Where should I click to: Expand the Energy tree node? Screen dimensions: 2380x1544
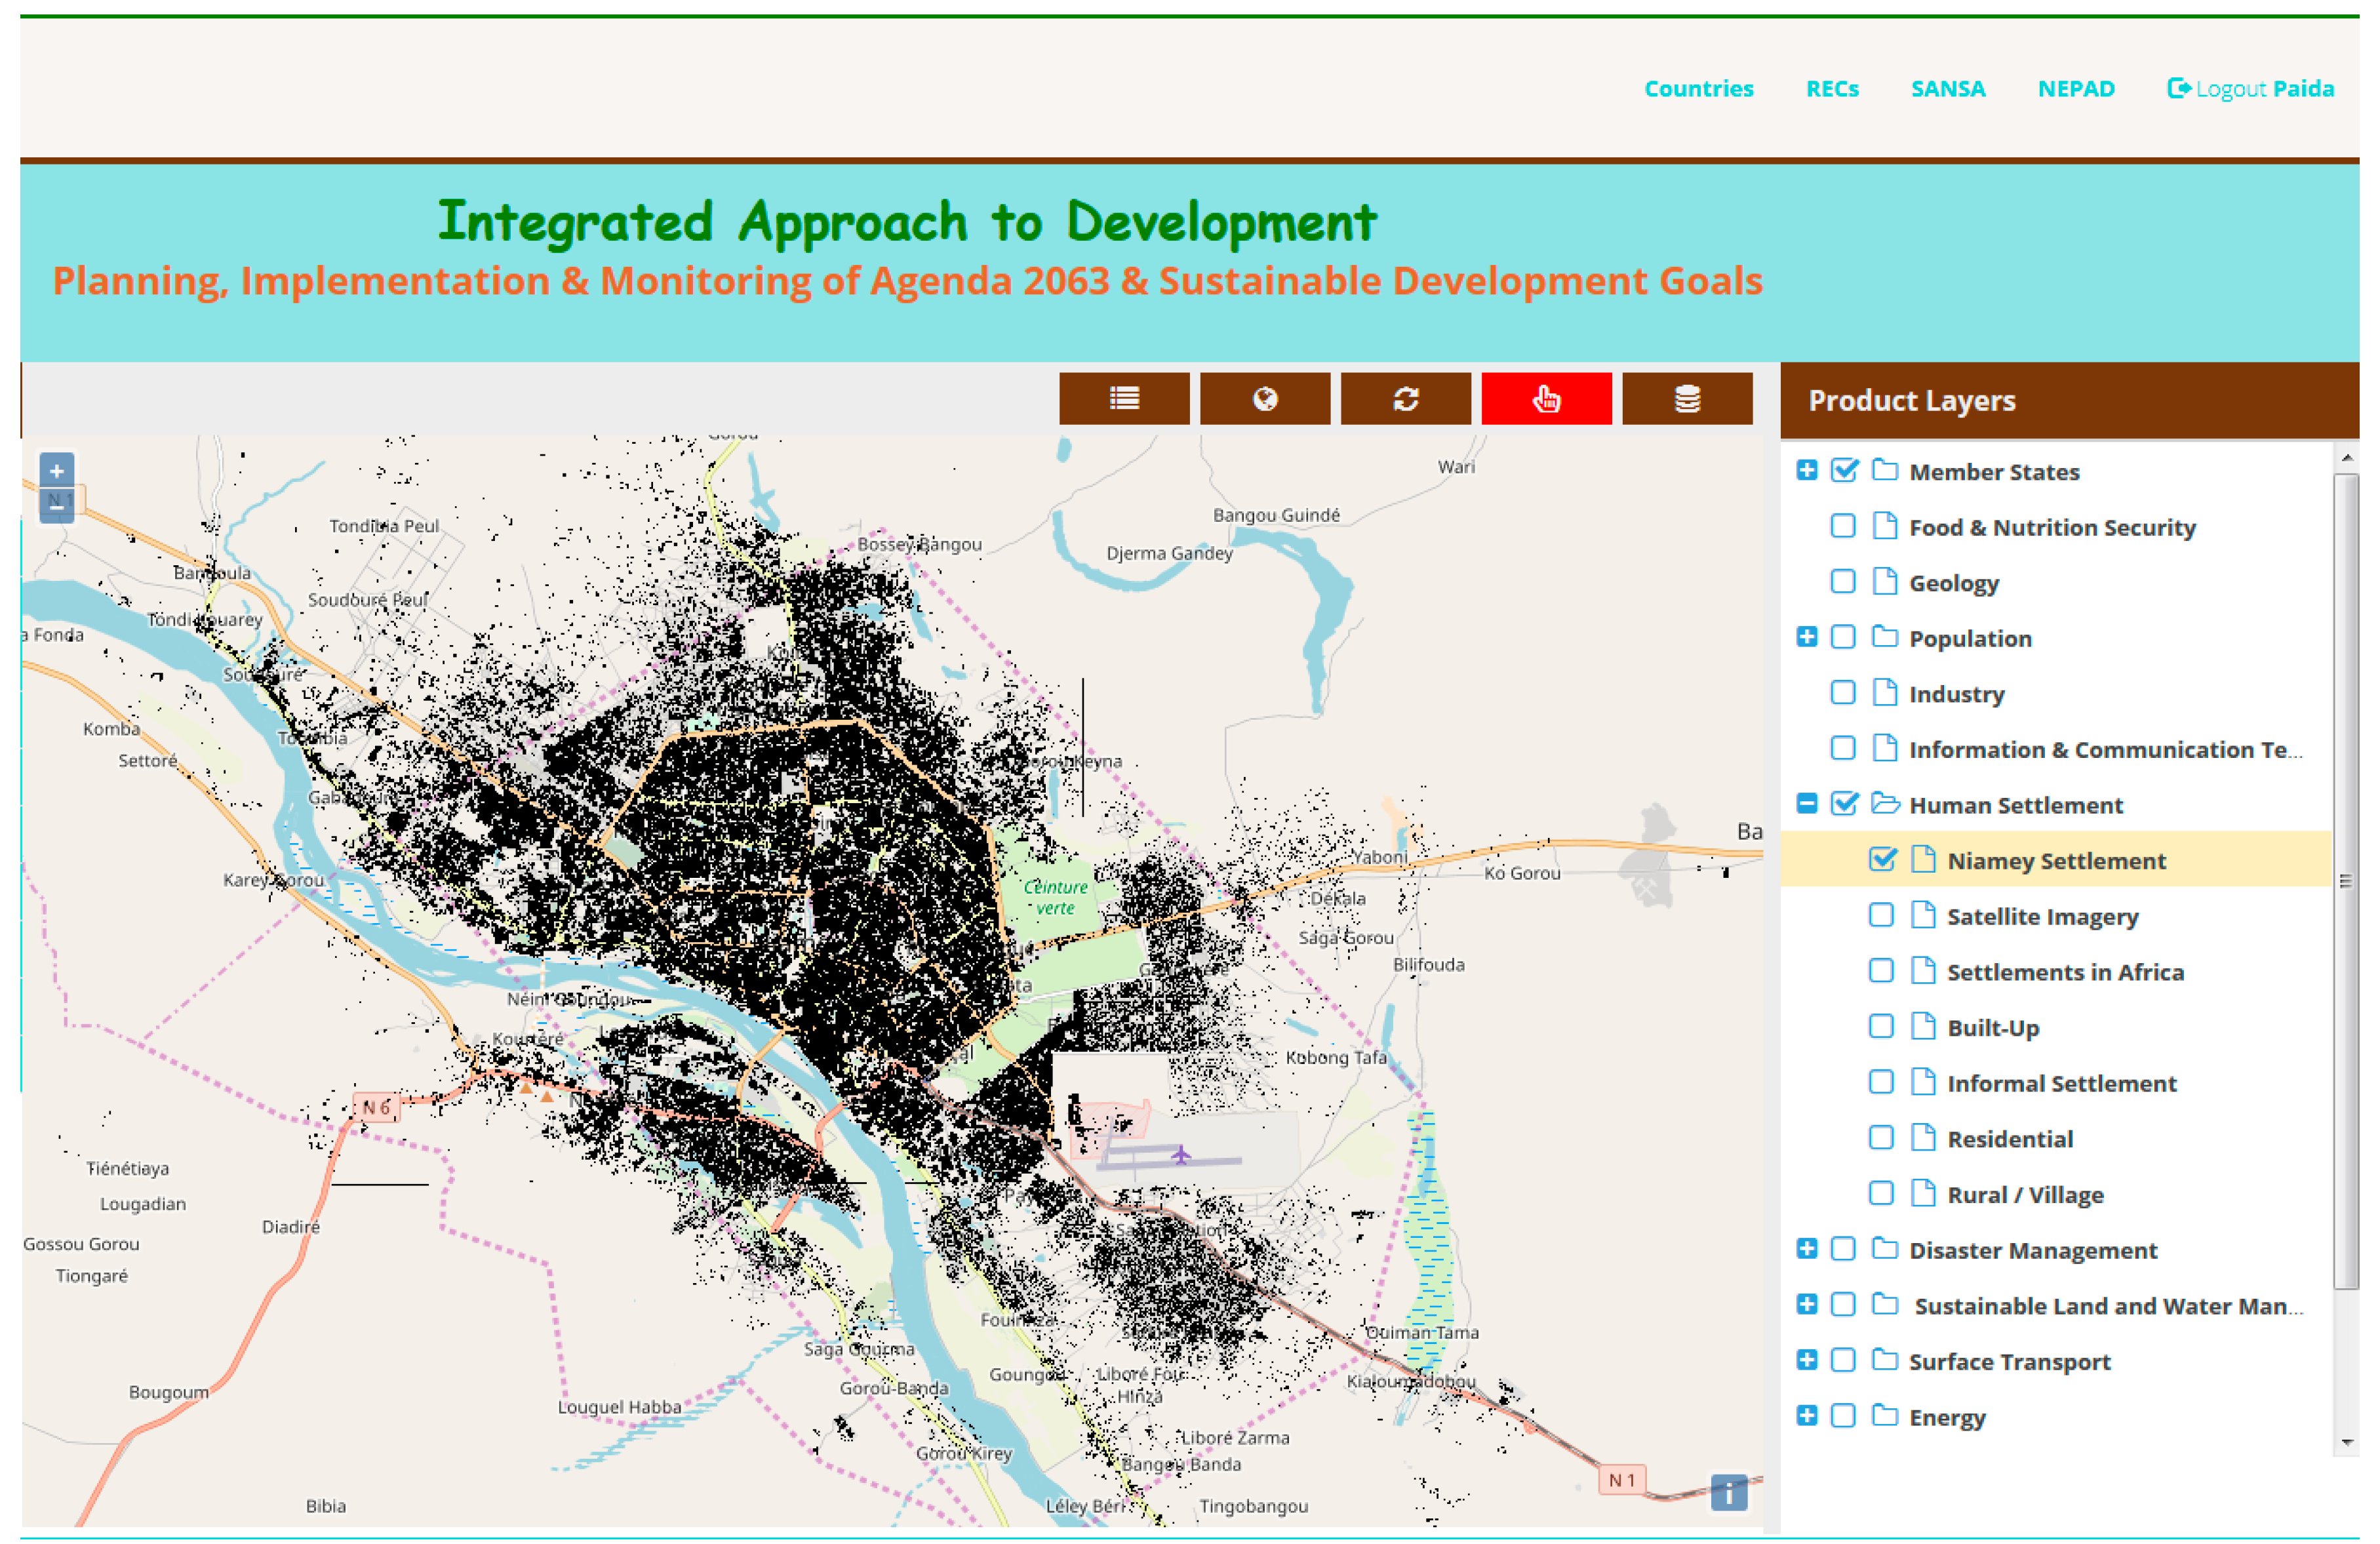tap(1806, 1416)
